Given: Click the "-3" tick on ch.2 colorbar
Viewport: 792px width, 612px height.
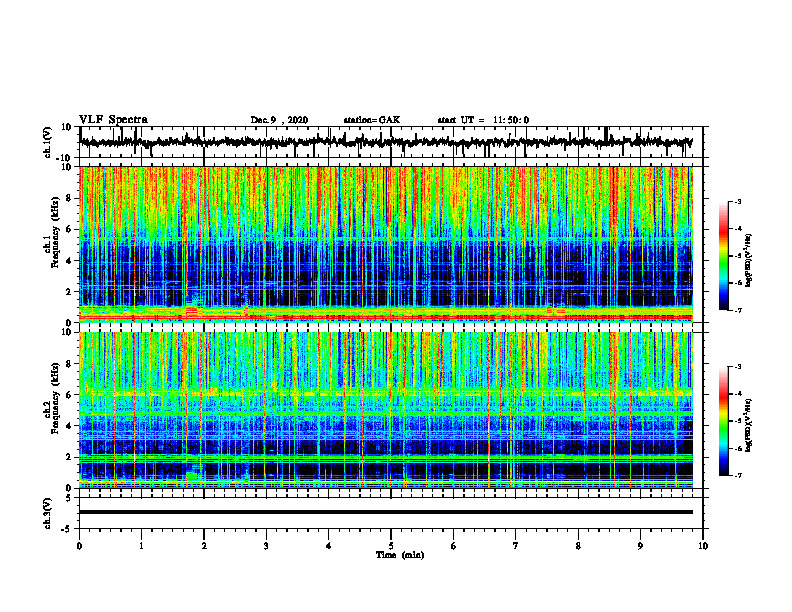Looking at the screenshot, I should click(x=738, y=367).
